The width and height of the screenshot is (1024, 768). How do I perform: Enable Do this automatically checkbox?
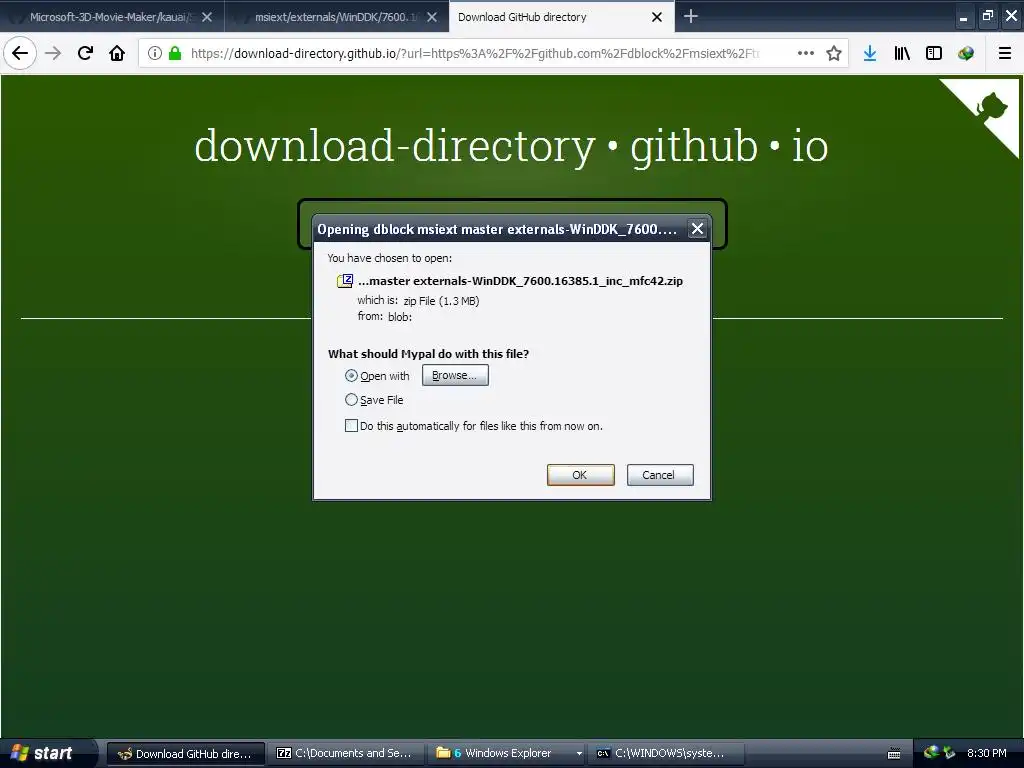coord(351,426)
